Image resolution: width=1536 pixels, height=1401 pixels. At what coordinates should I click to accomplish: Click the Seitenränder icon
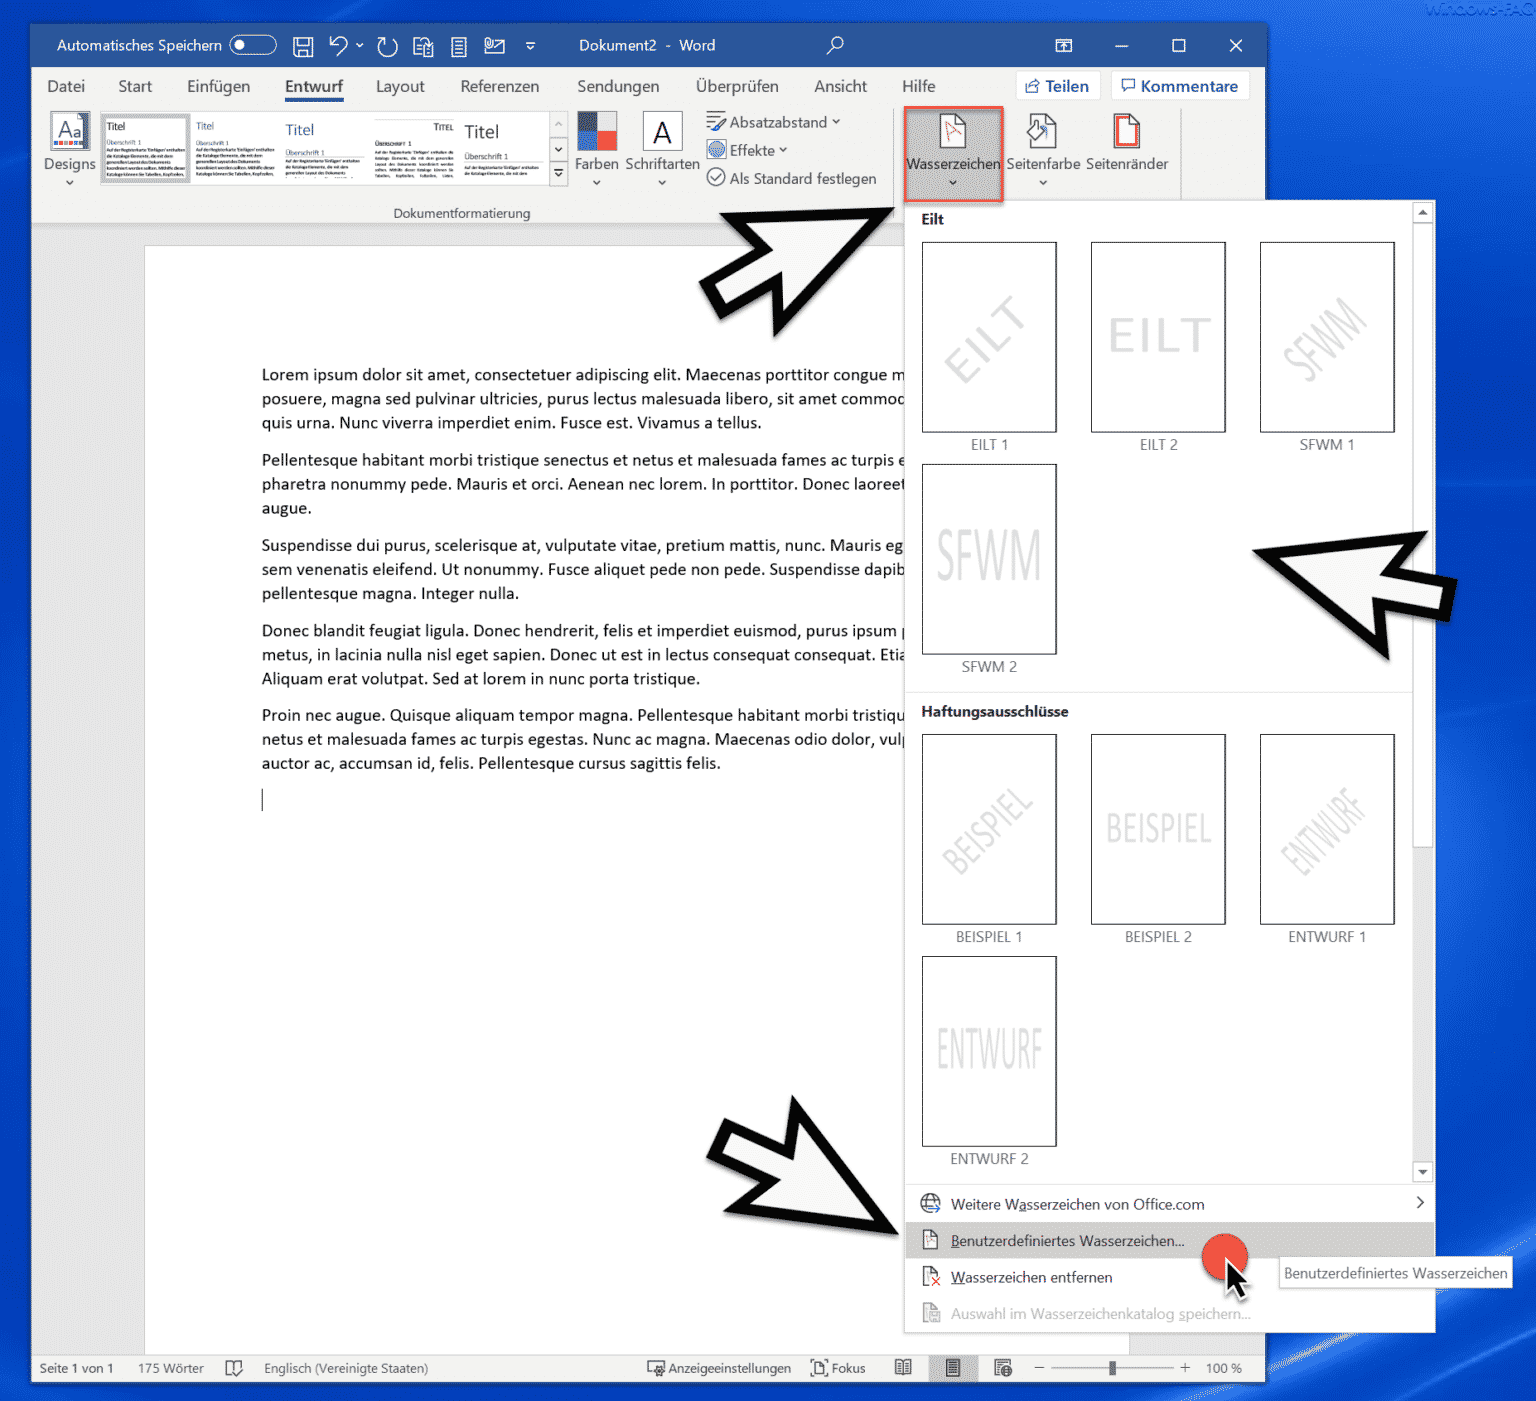(x=1127, y=145)
